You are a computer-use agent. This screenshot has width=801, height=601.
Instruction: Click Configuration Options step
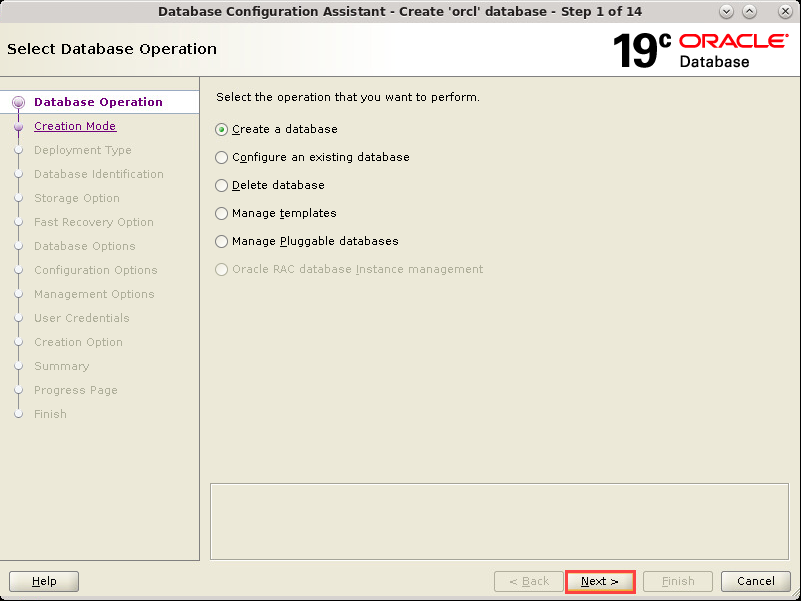click(x=96, y=270)
